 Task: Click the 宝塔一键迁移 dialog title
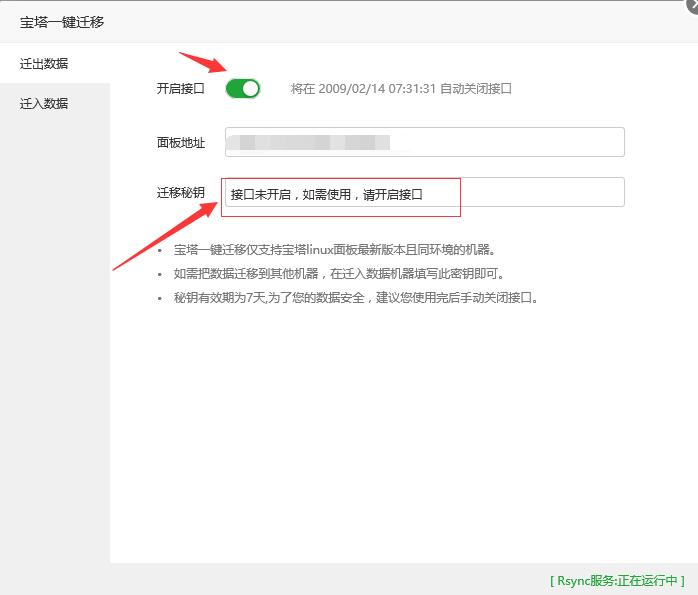[x=62, y=22]
